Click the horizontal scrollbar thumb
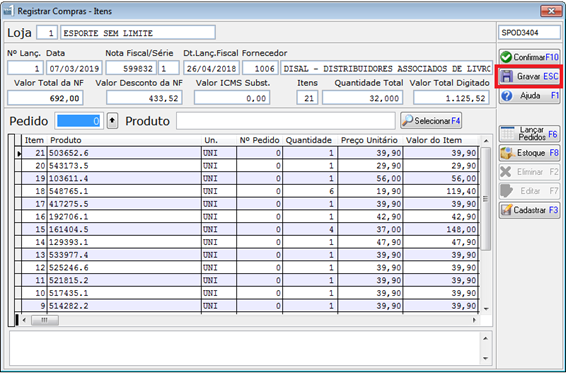This screenshot has width=566, height=373. (45, 320)
